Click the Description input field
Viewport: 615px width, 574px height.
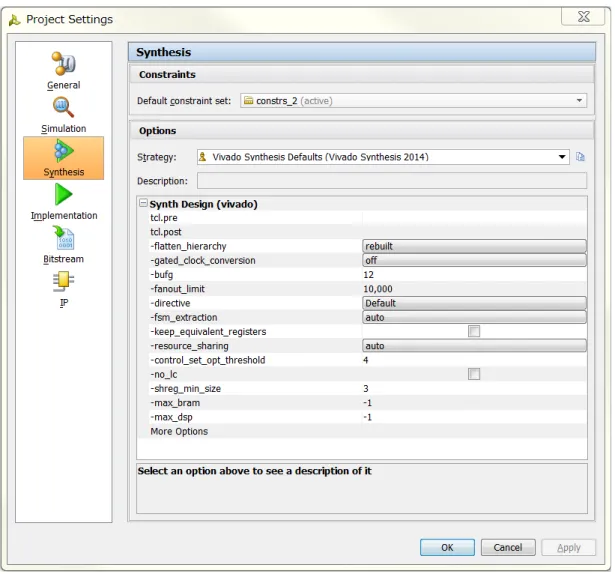tap(392, 181)
